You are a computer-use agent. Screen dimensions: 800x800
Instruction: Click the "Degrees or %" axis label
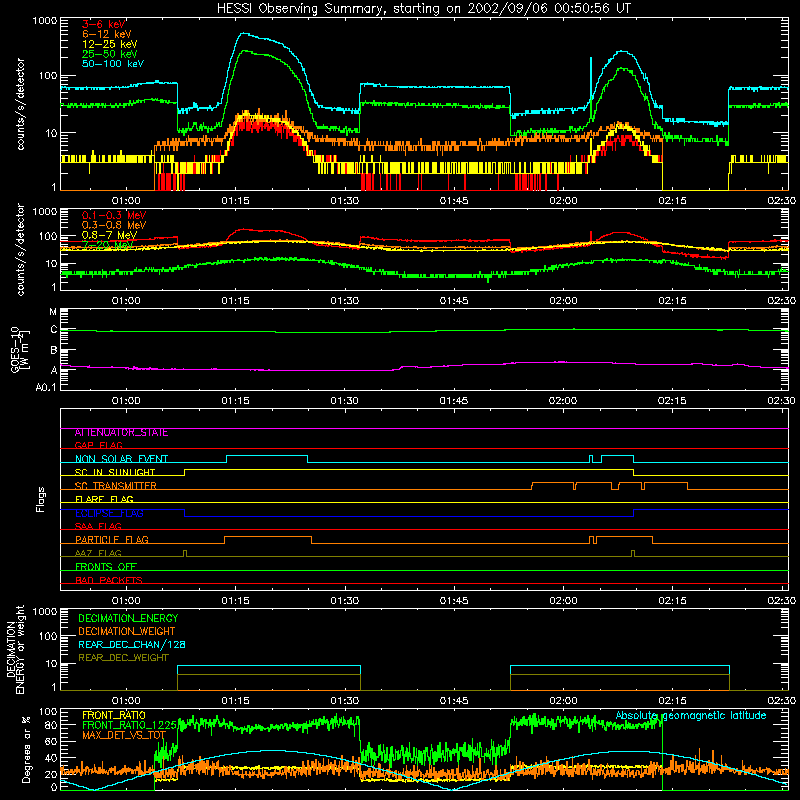[x=26, y=749]
